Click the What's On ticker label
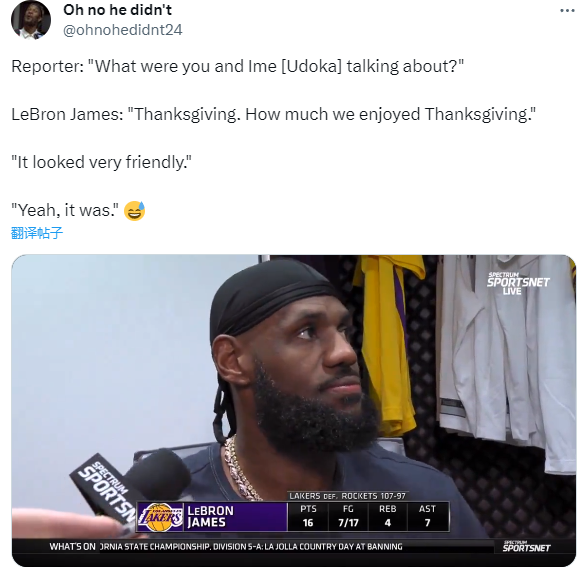 (x=73, y=547)
